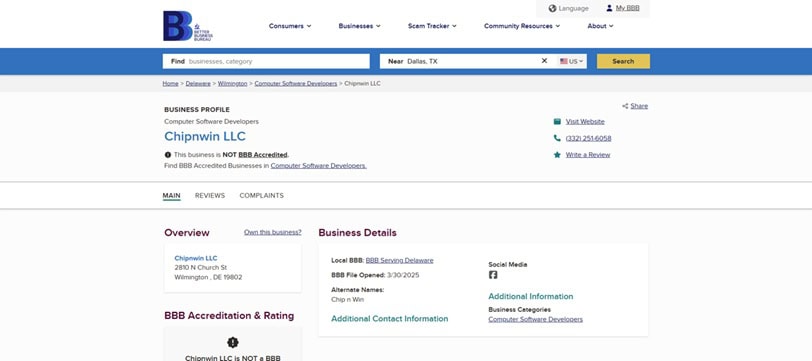Clear the Near location field

pos(544,61)
